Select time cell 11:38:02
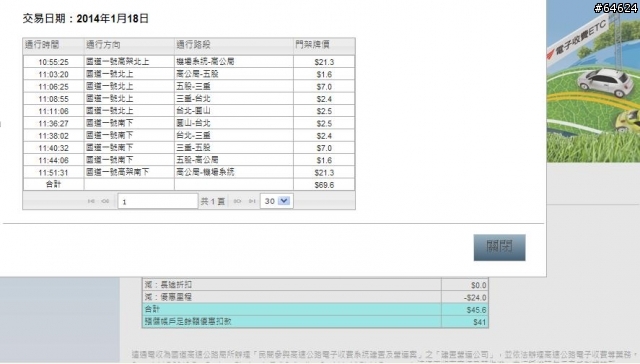 (53, 135)
